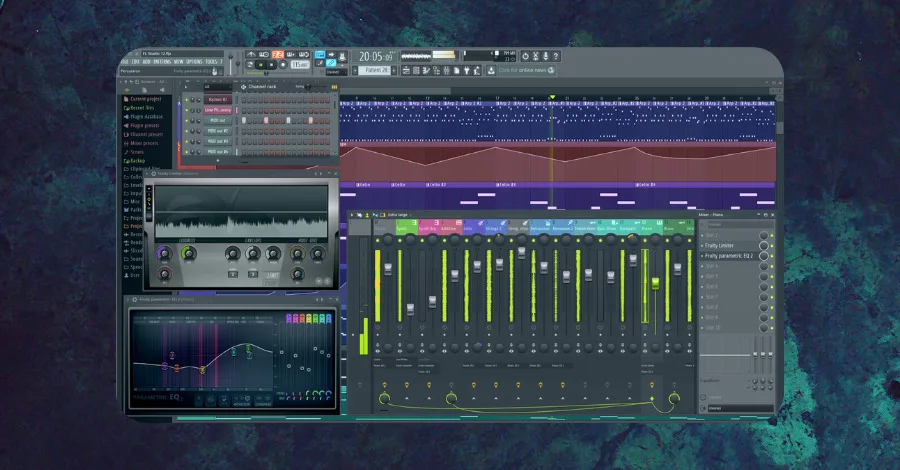Image resolution: width=900 pixels, height=470 pixels.
Task: Enable the metronome icon
Action: [251, 55]
